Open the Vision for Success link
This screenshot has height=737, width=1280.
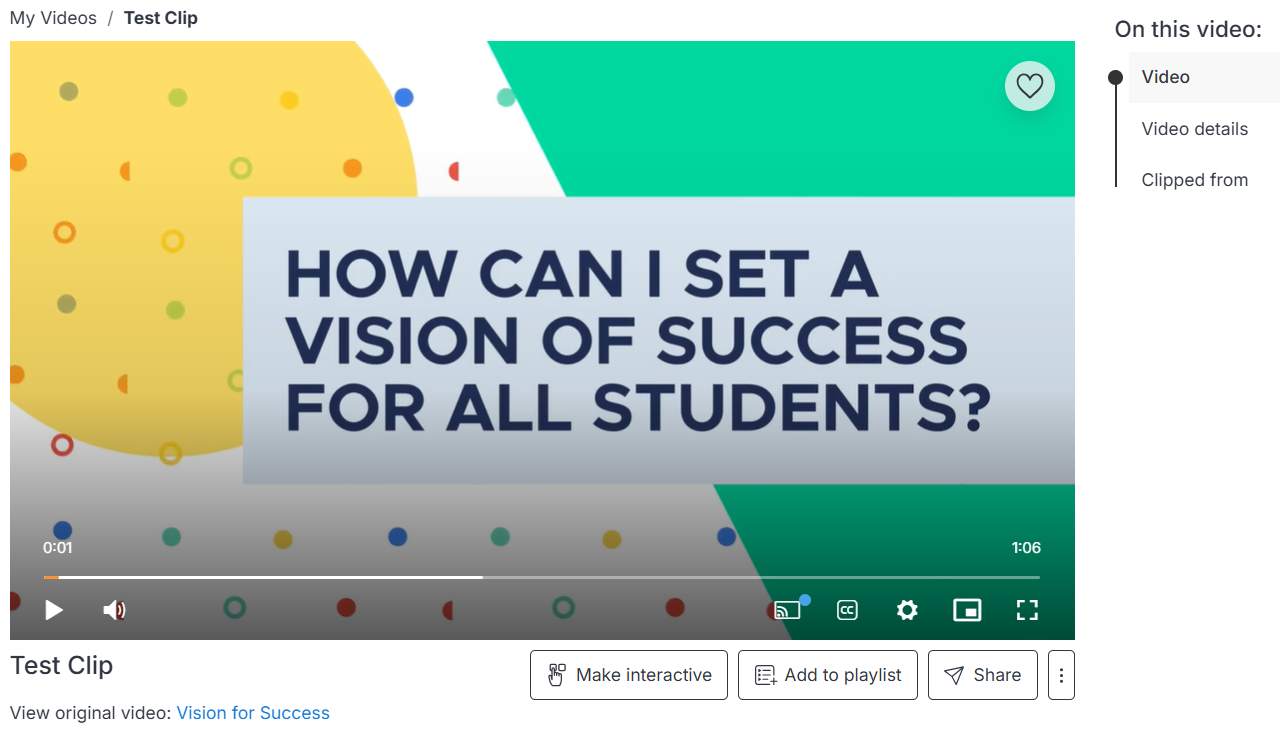(x=253, y=713)
